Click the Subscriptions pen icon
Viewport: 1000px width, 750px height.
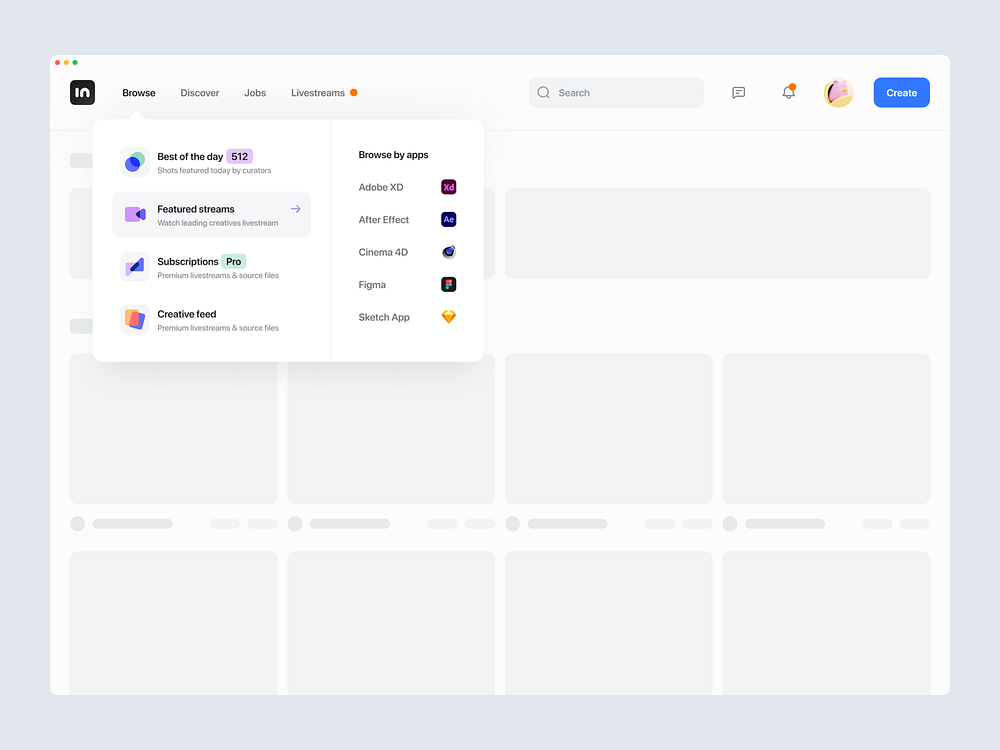pos(135,267)
